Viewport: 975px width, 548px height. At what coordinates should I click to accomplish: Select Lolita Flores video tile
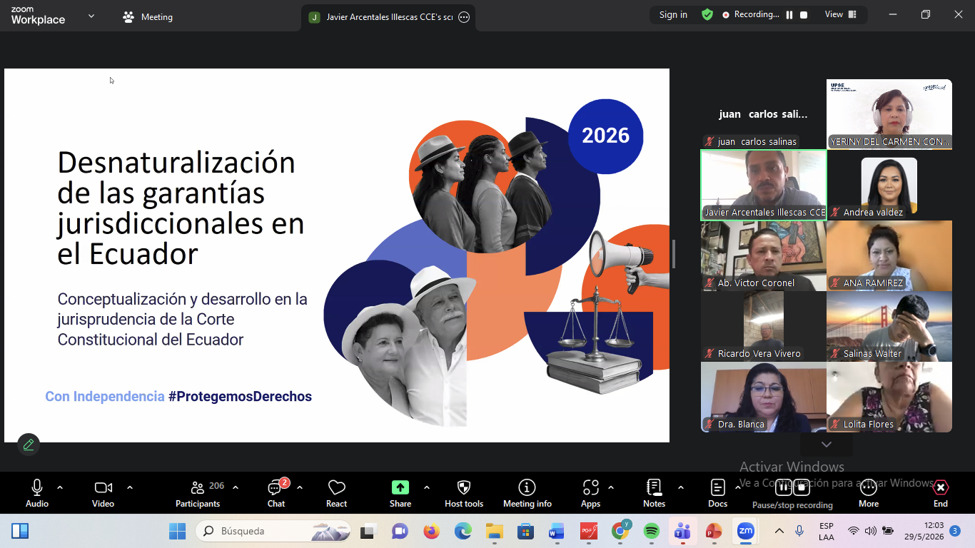pyautogui.click(x=889, y=397)
